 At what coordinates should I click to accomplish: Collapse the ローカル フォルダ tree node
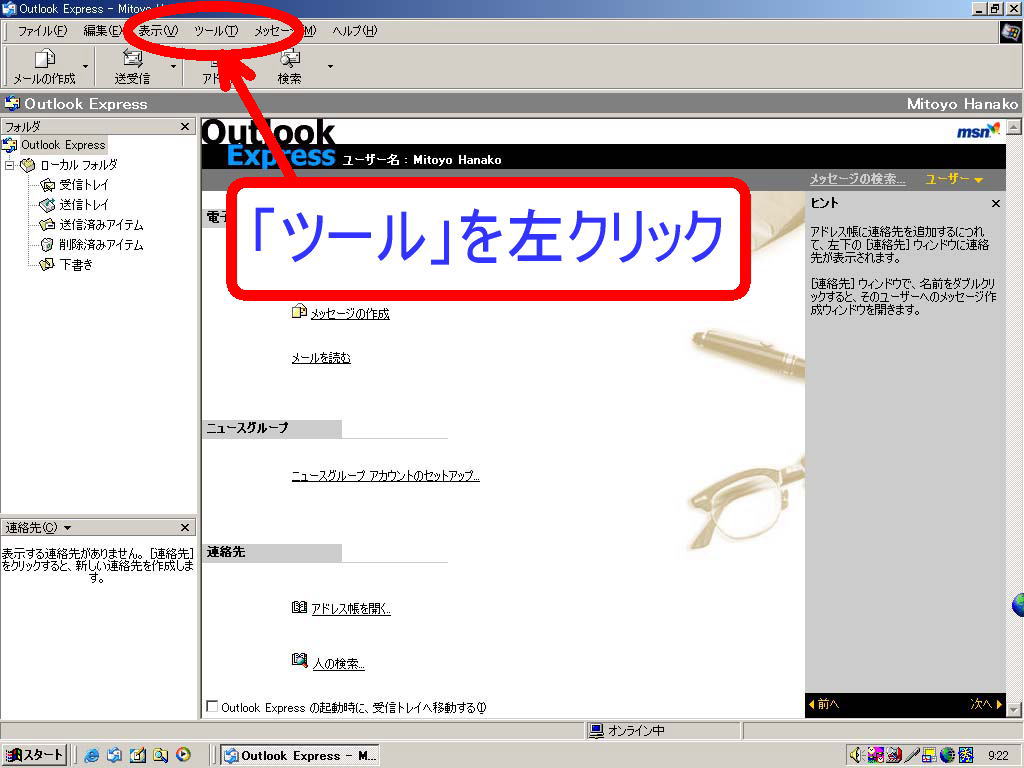tap(10, 165)
